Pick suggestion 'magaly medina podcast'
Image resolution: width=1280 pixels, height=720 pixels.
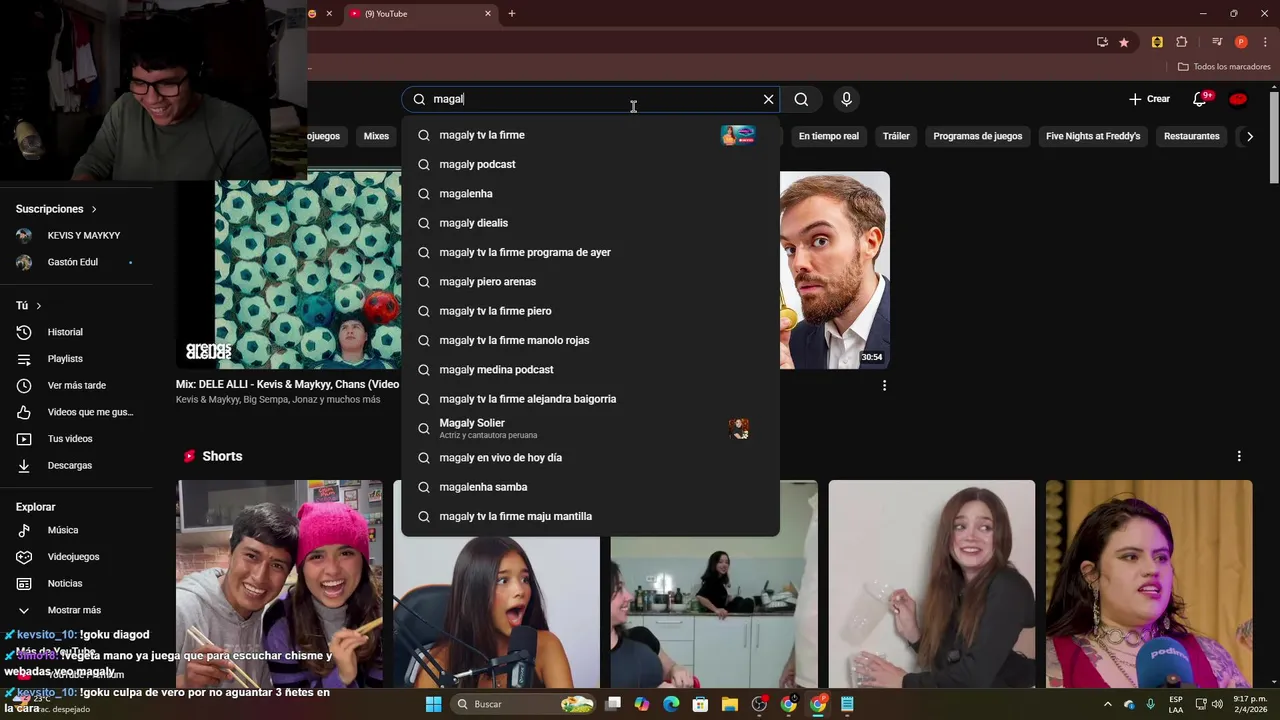pos(590,370)
